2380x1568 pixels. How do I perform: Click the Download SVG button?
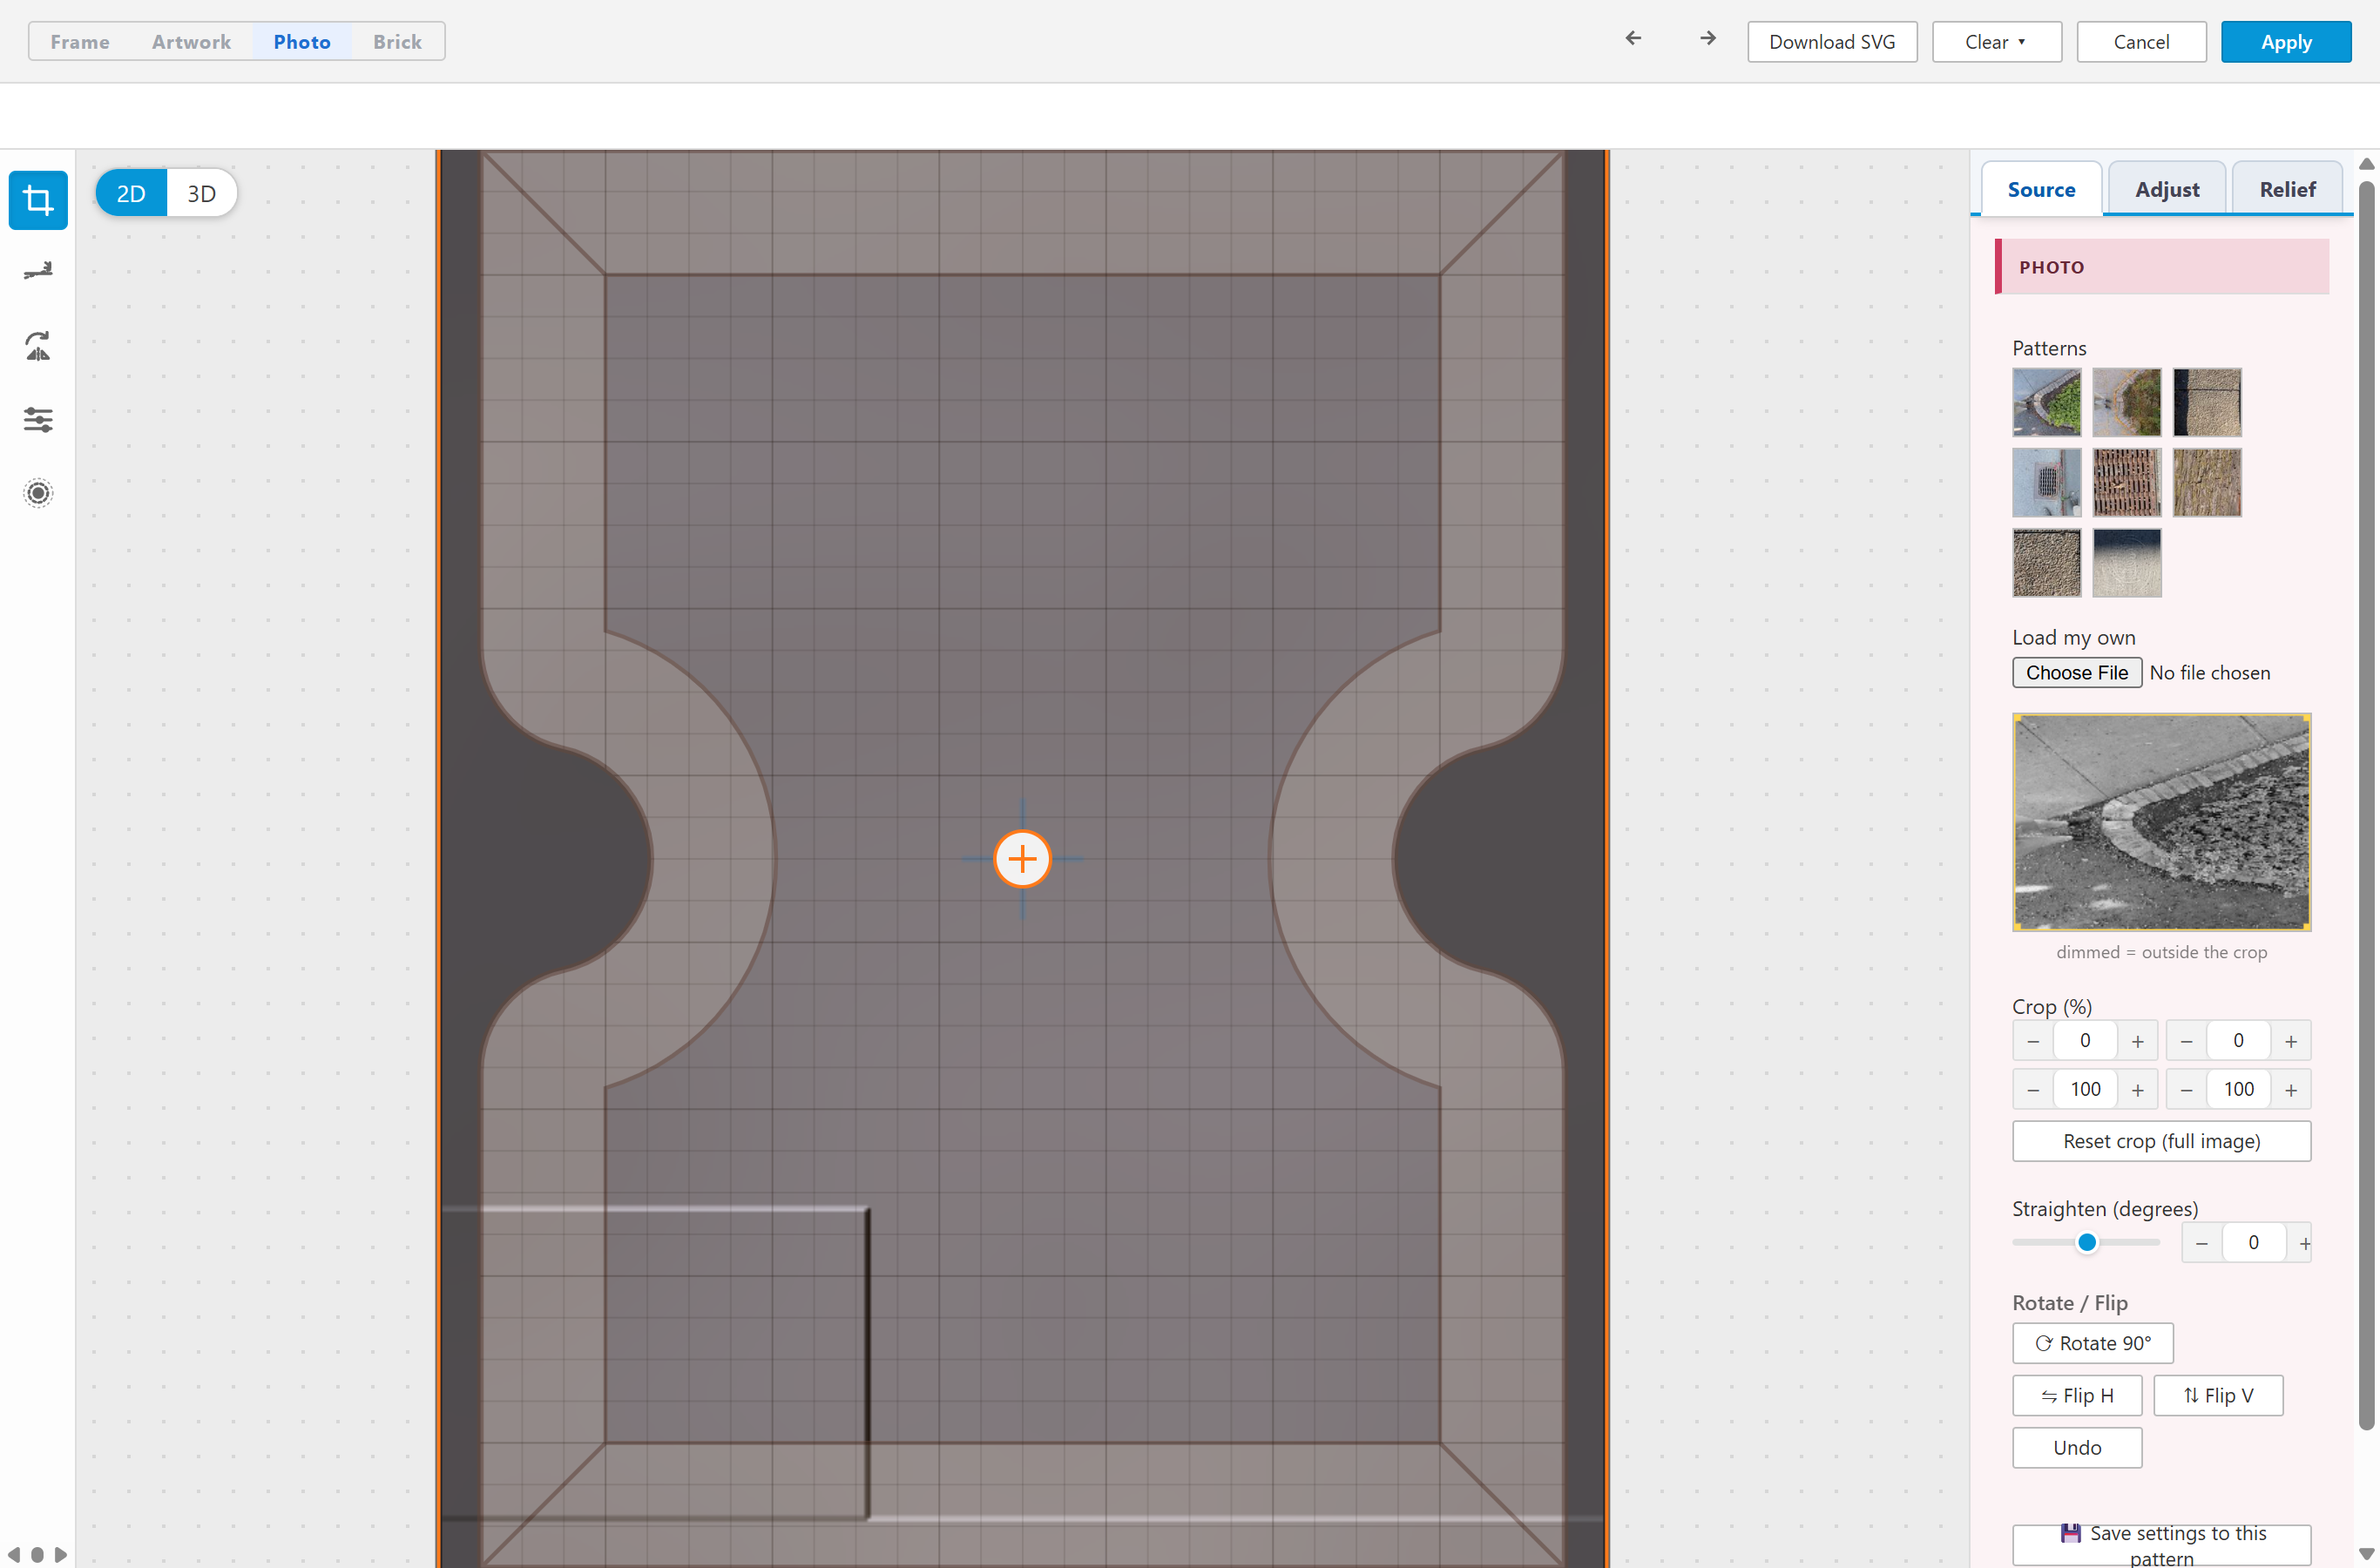(x=1832, y=42)
